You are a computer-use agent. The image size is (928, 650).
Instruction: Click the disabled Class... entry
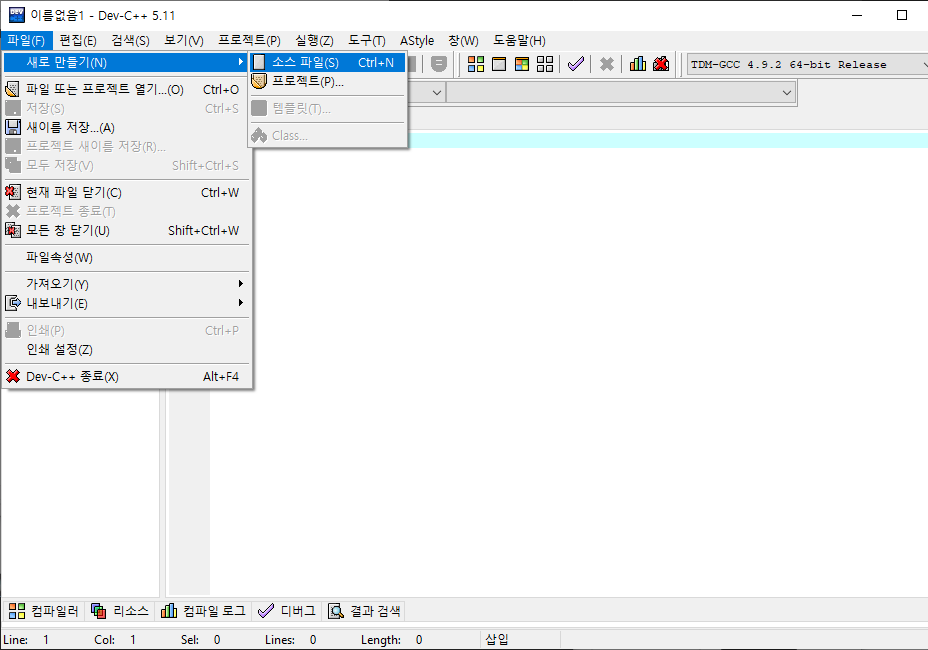click(x=328, y=136)
